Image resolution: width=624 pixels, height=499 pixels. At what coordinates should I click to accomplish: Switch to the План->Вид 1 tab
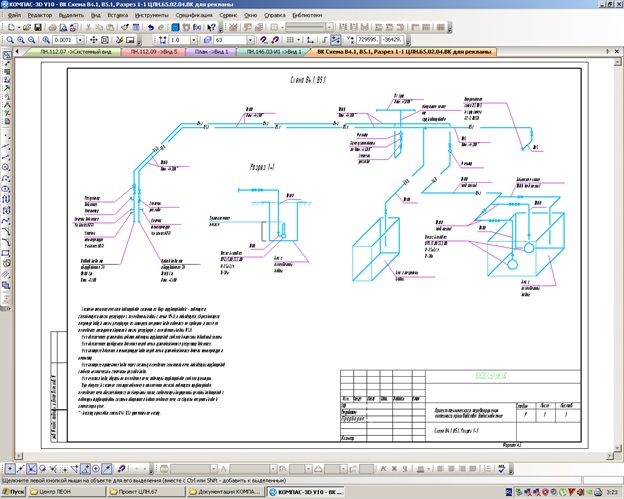pos(211,52)
